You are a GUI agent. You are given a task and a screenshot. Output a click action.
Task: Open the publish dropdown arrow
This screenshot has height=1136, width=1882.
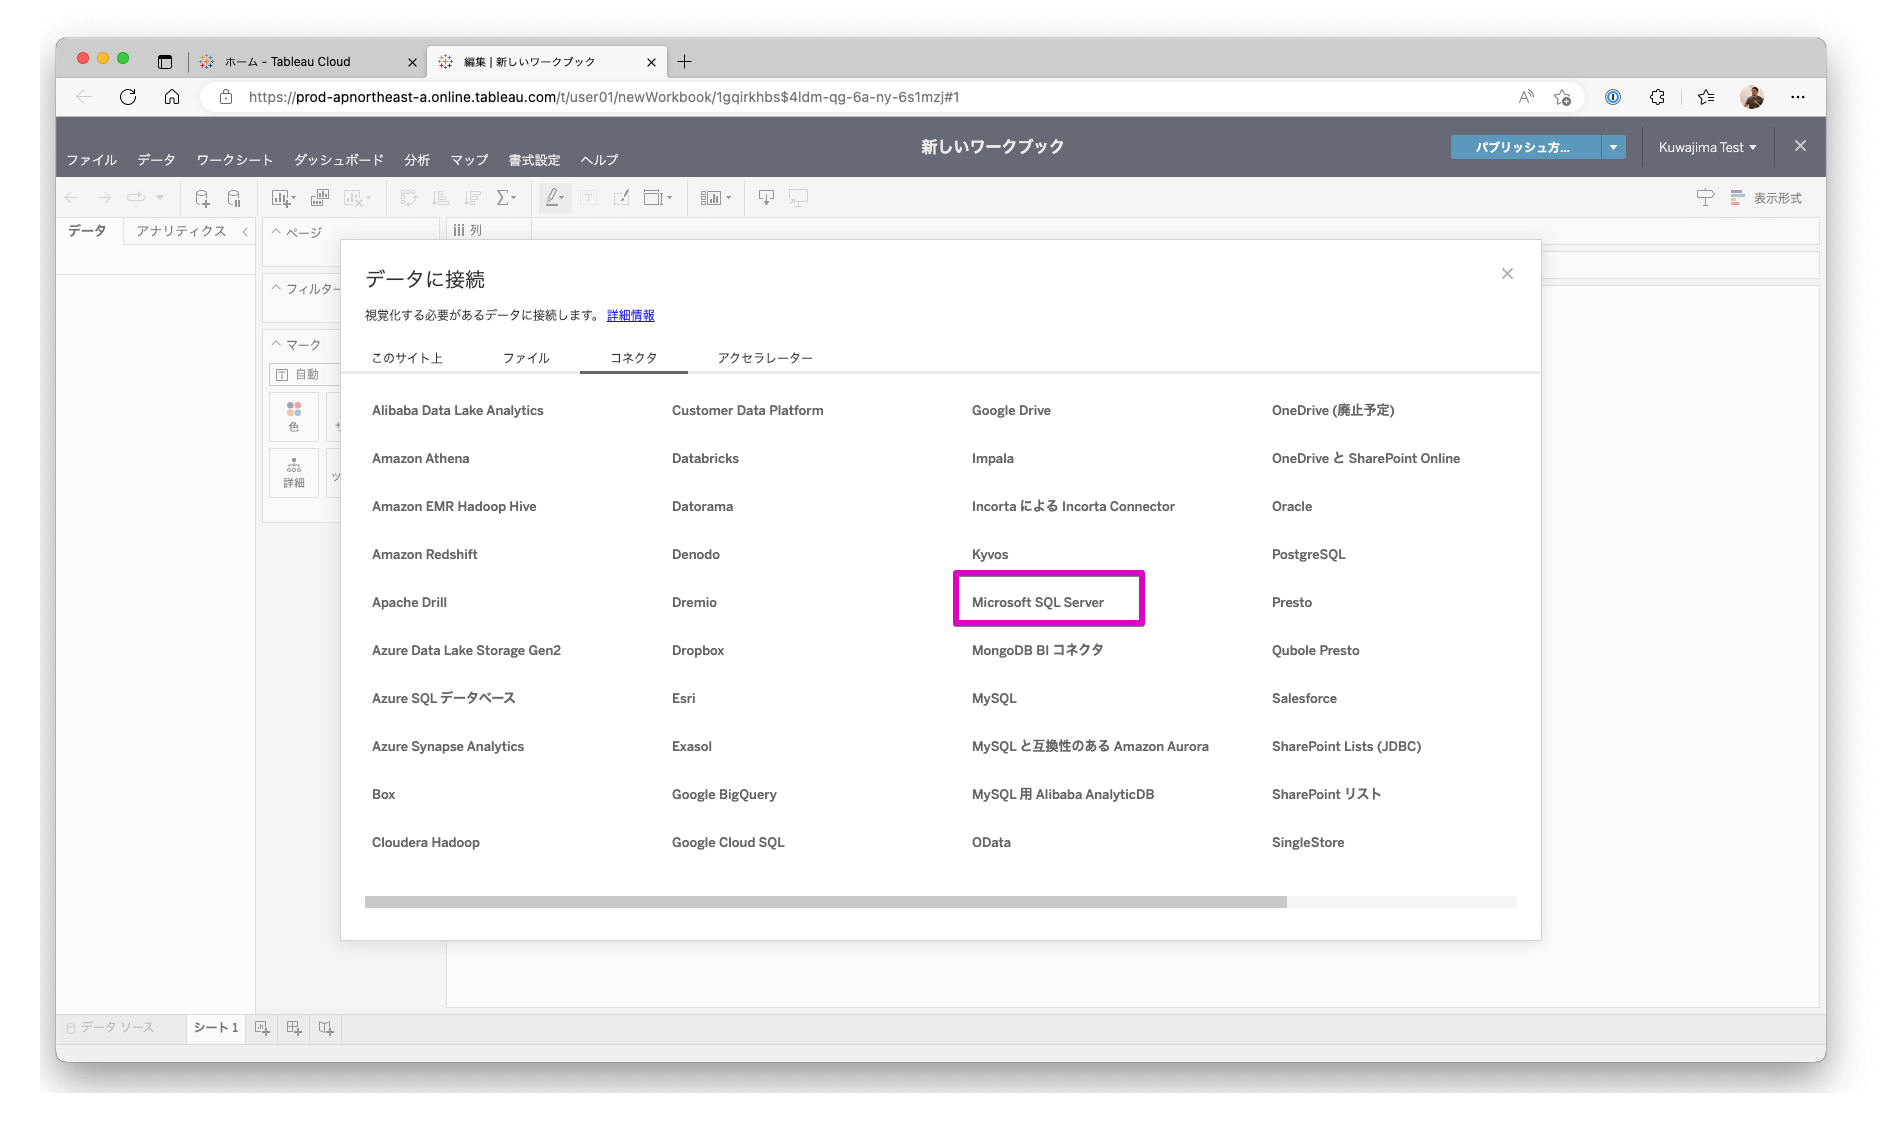[1613, 147]
